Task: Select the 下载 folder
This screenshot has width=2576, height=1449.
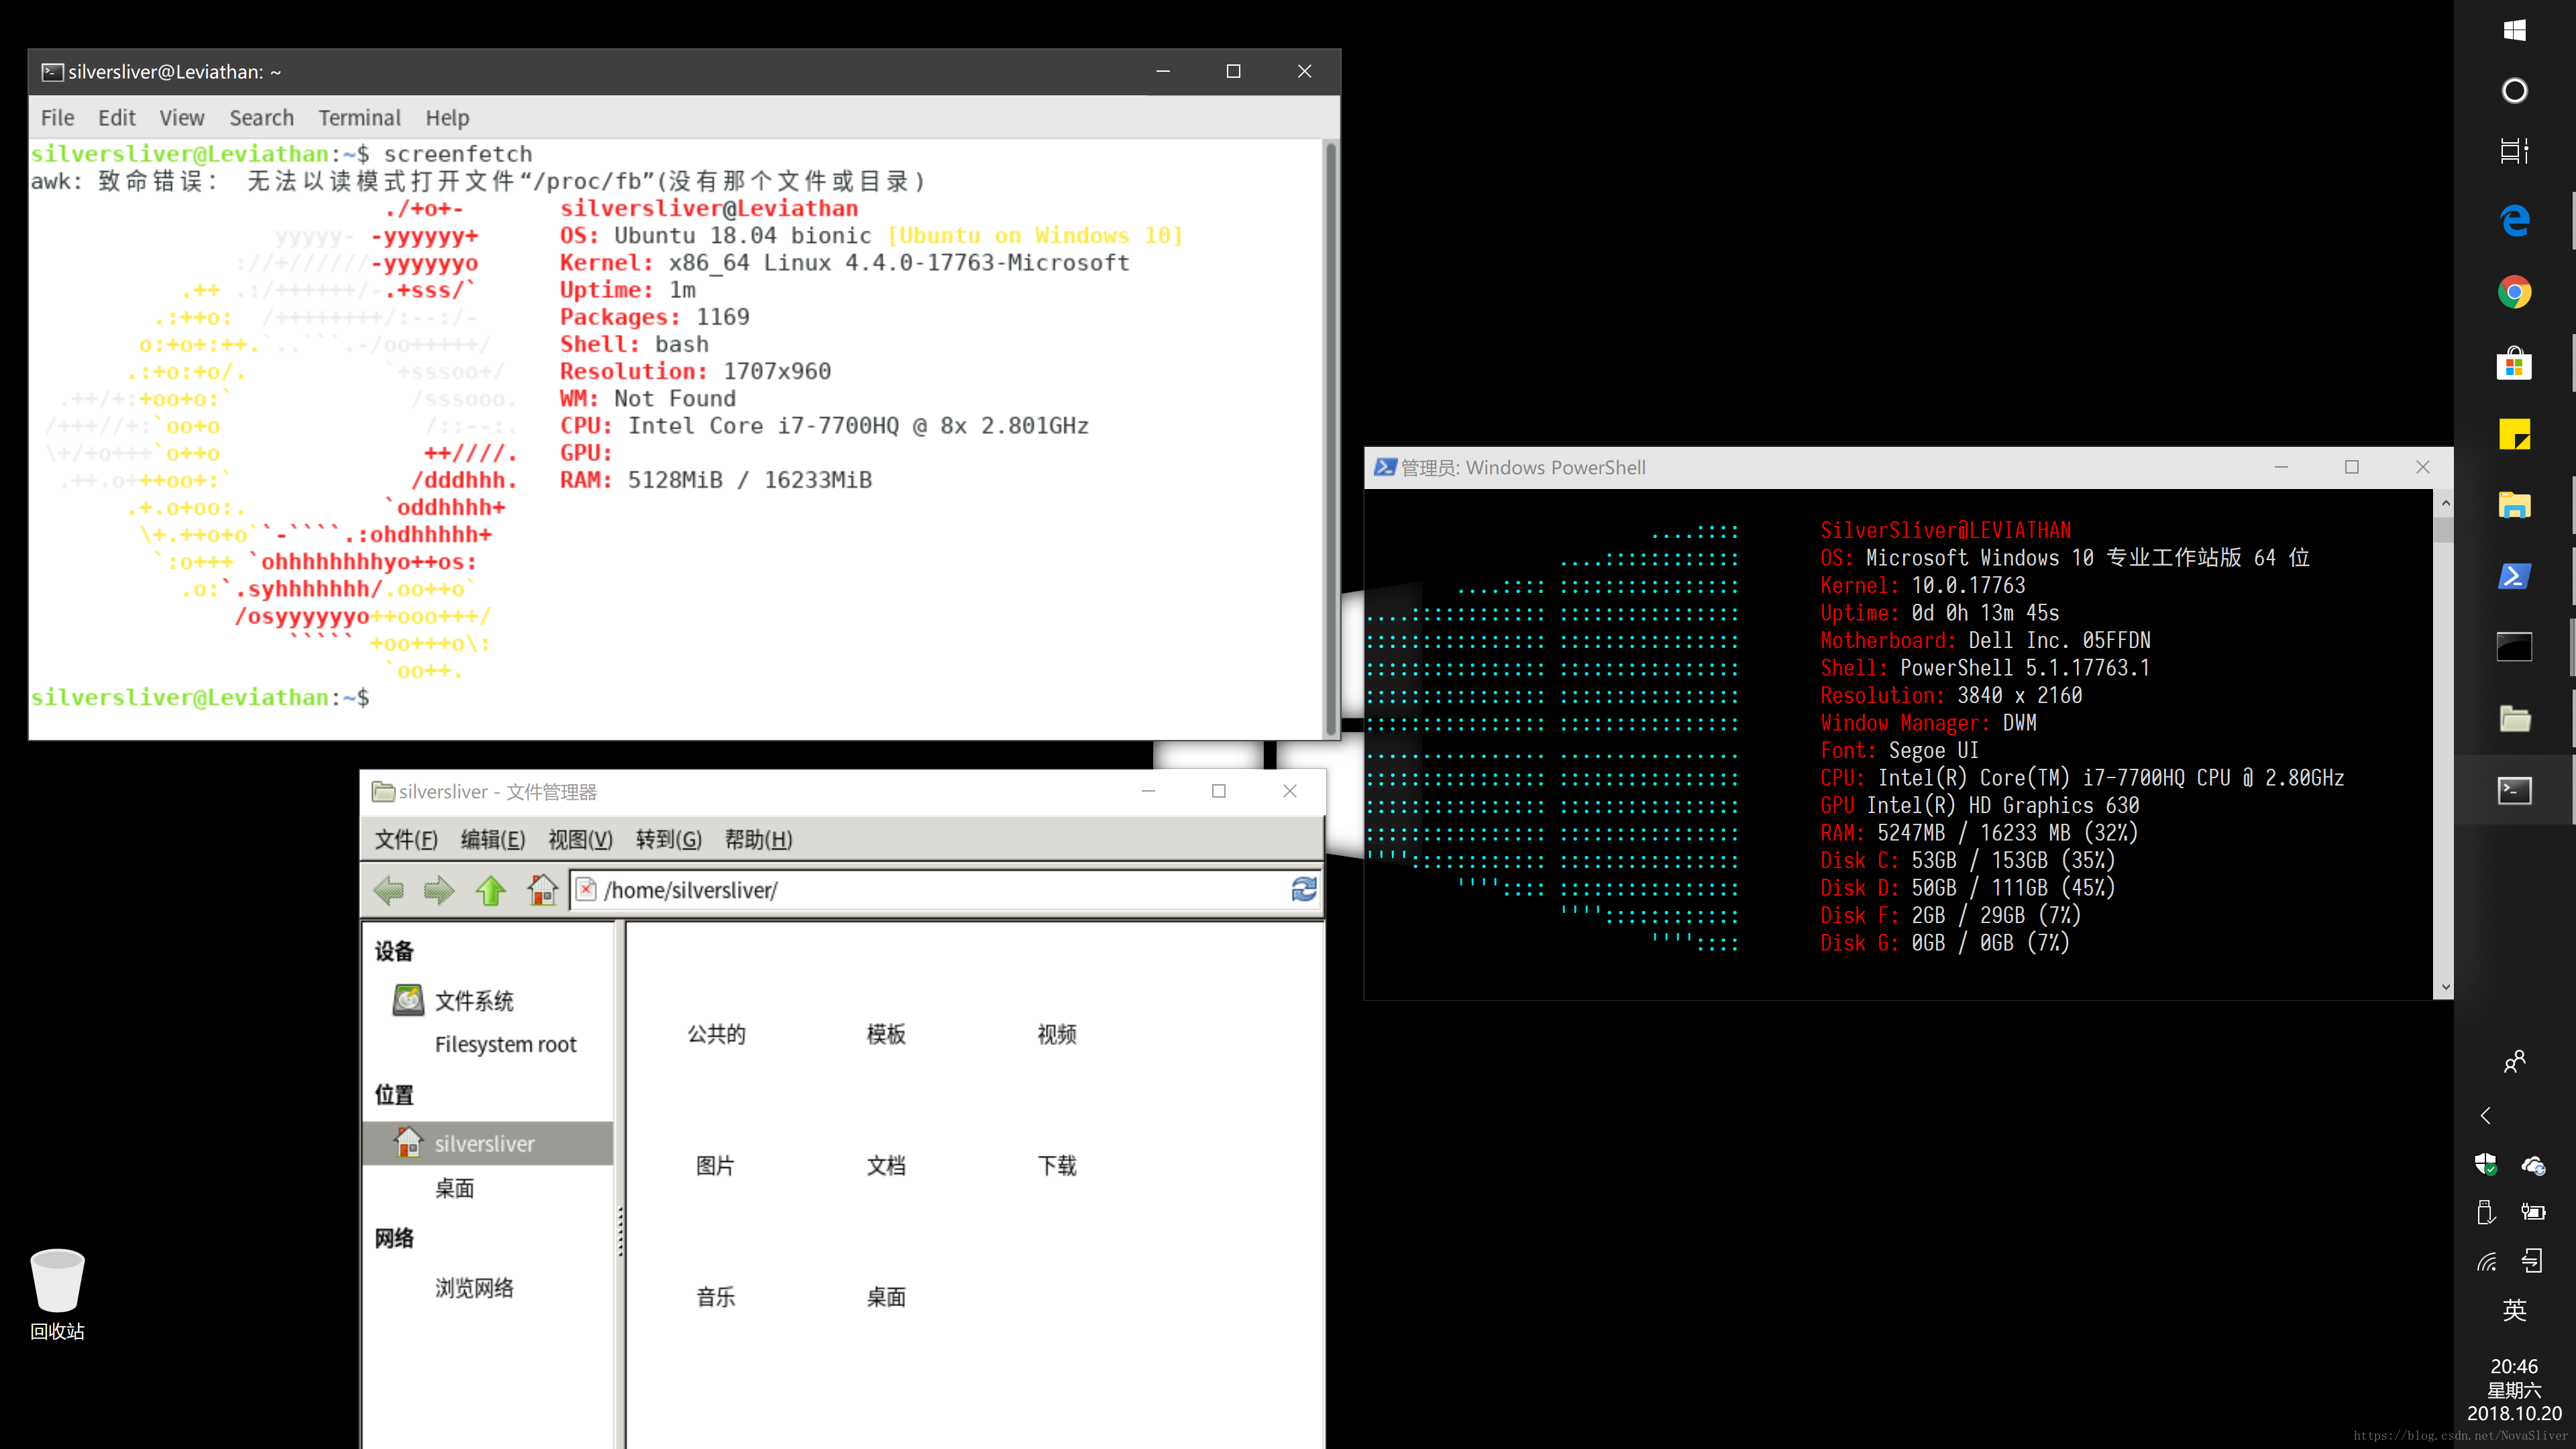Action: point(1057,1165)
